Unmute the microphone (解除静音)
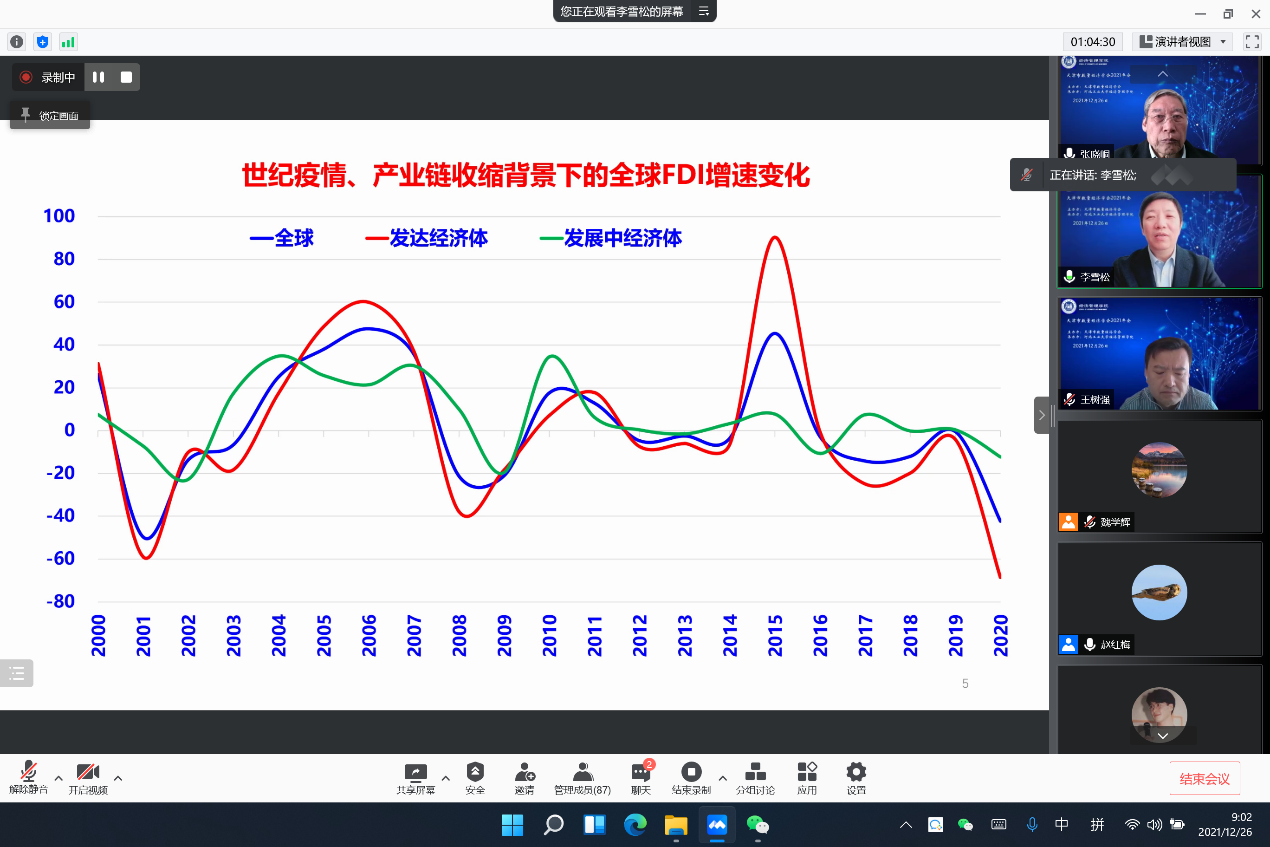The width and height of the screenshot is (1270, 847). click(x=29, y=777)
